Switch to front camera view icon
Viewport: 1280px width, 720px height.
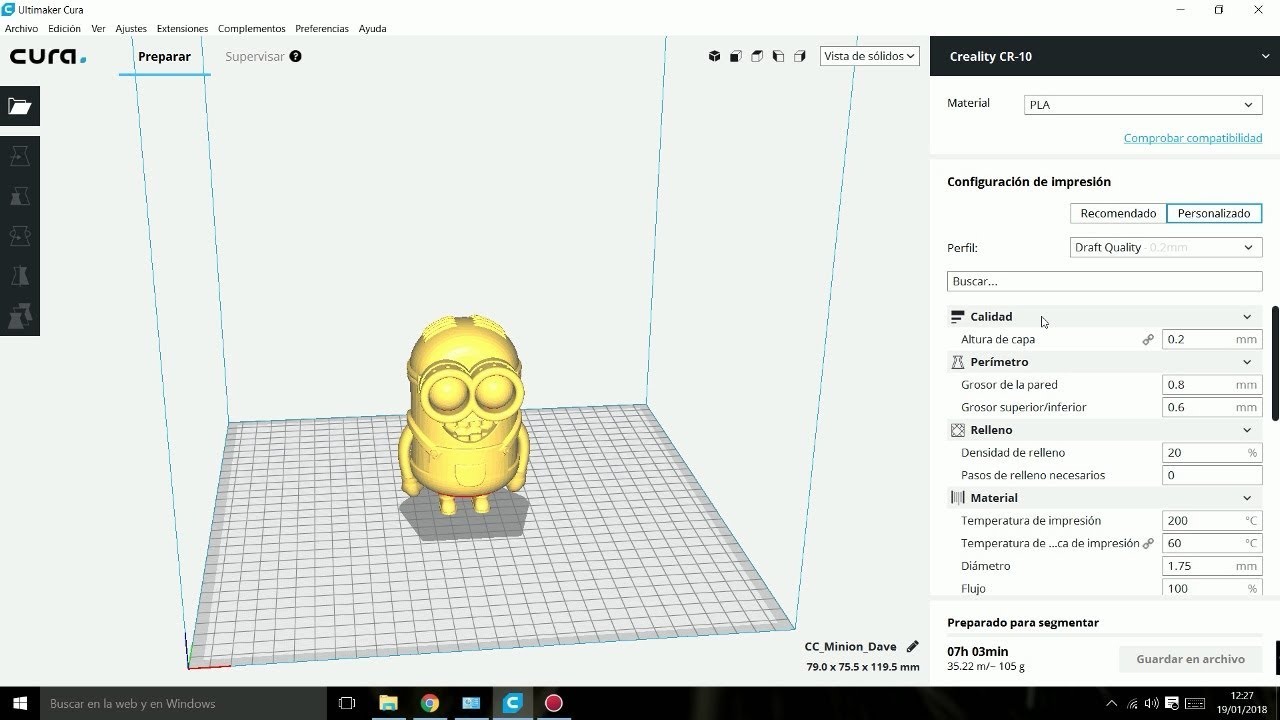click(x=736, y=57)
